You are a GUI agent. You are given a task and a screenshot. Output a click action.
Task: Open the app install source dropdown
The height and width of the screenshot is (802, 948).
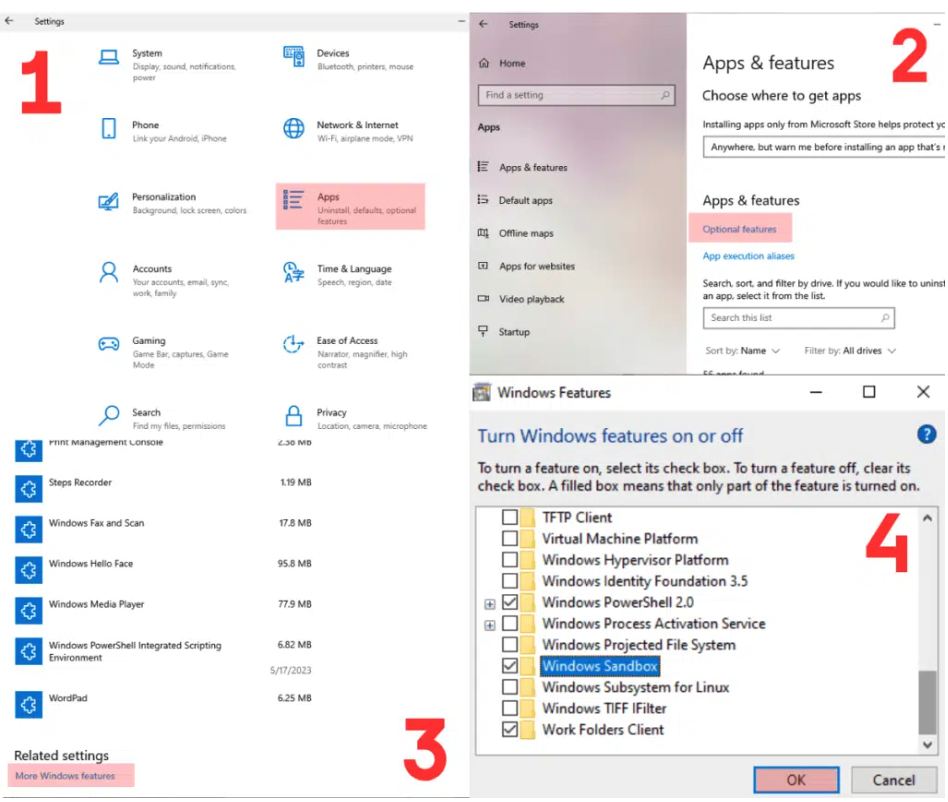tap(823, 147)
